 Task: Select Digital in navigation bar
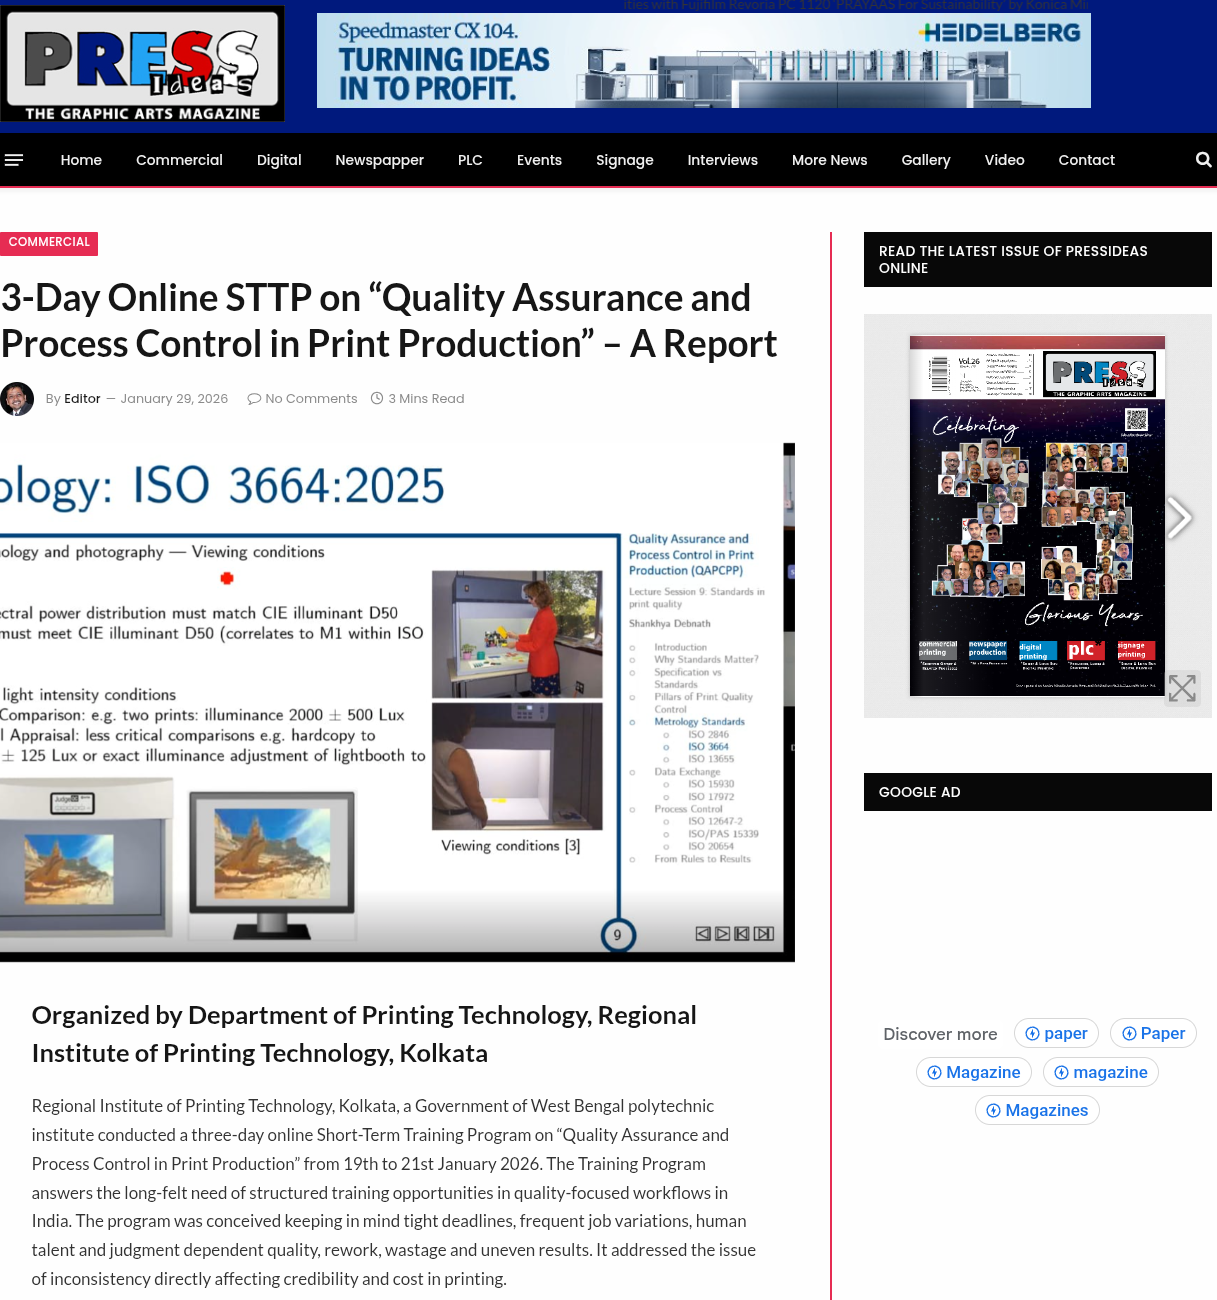pos(279,160)
